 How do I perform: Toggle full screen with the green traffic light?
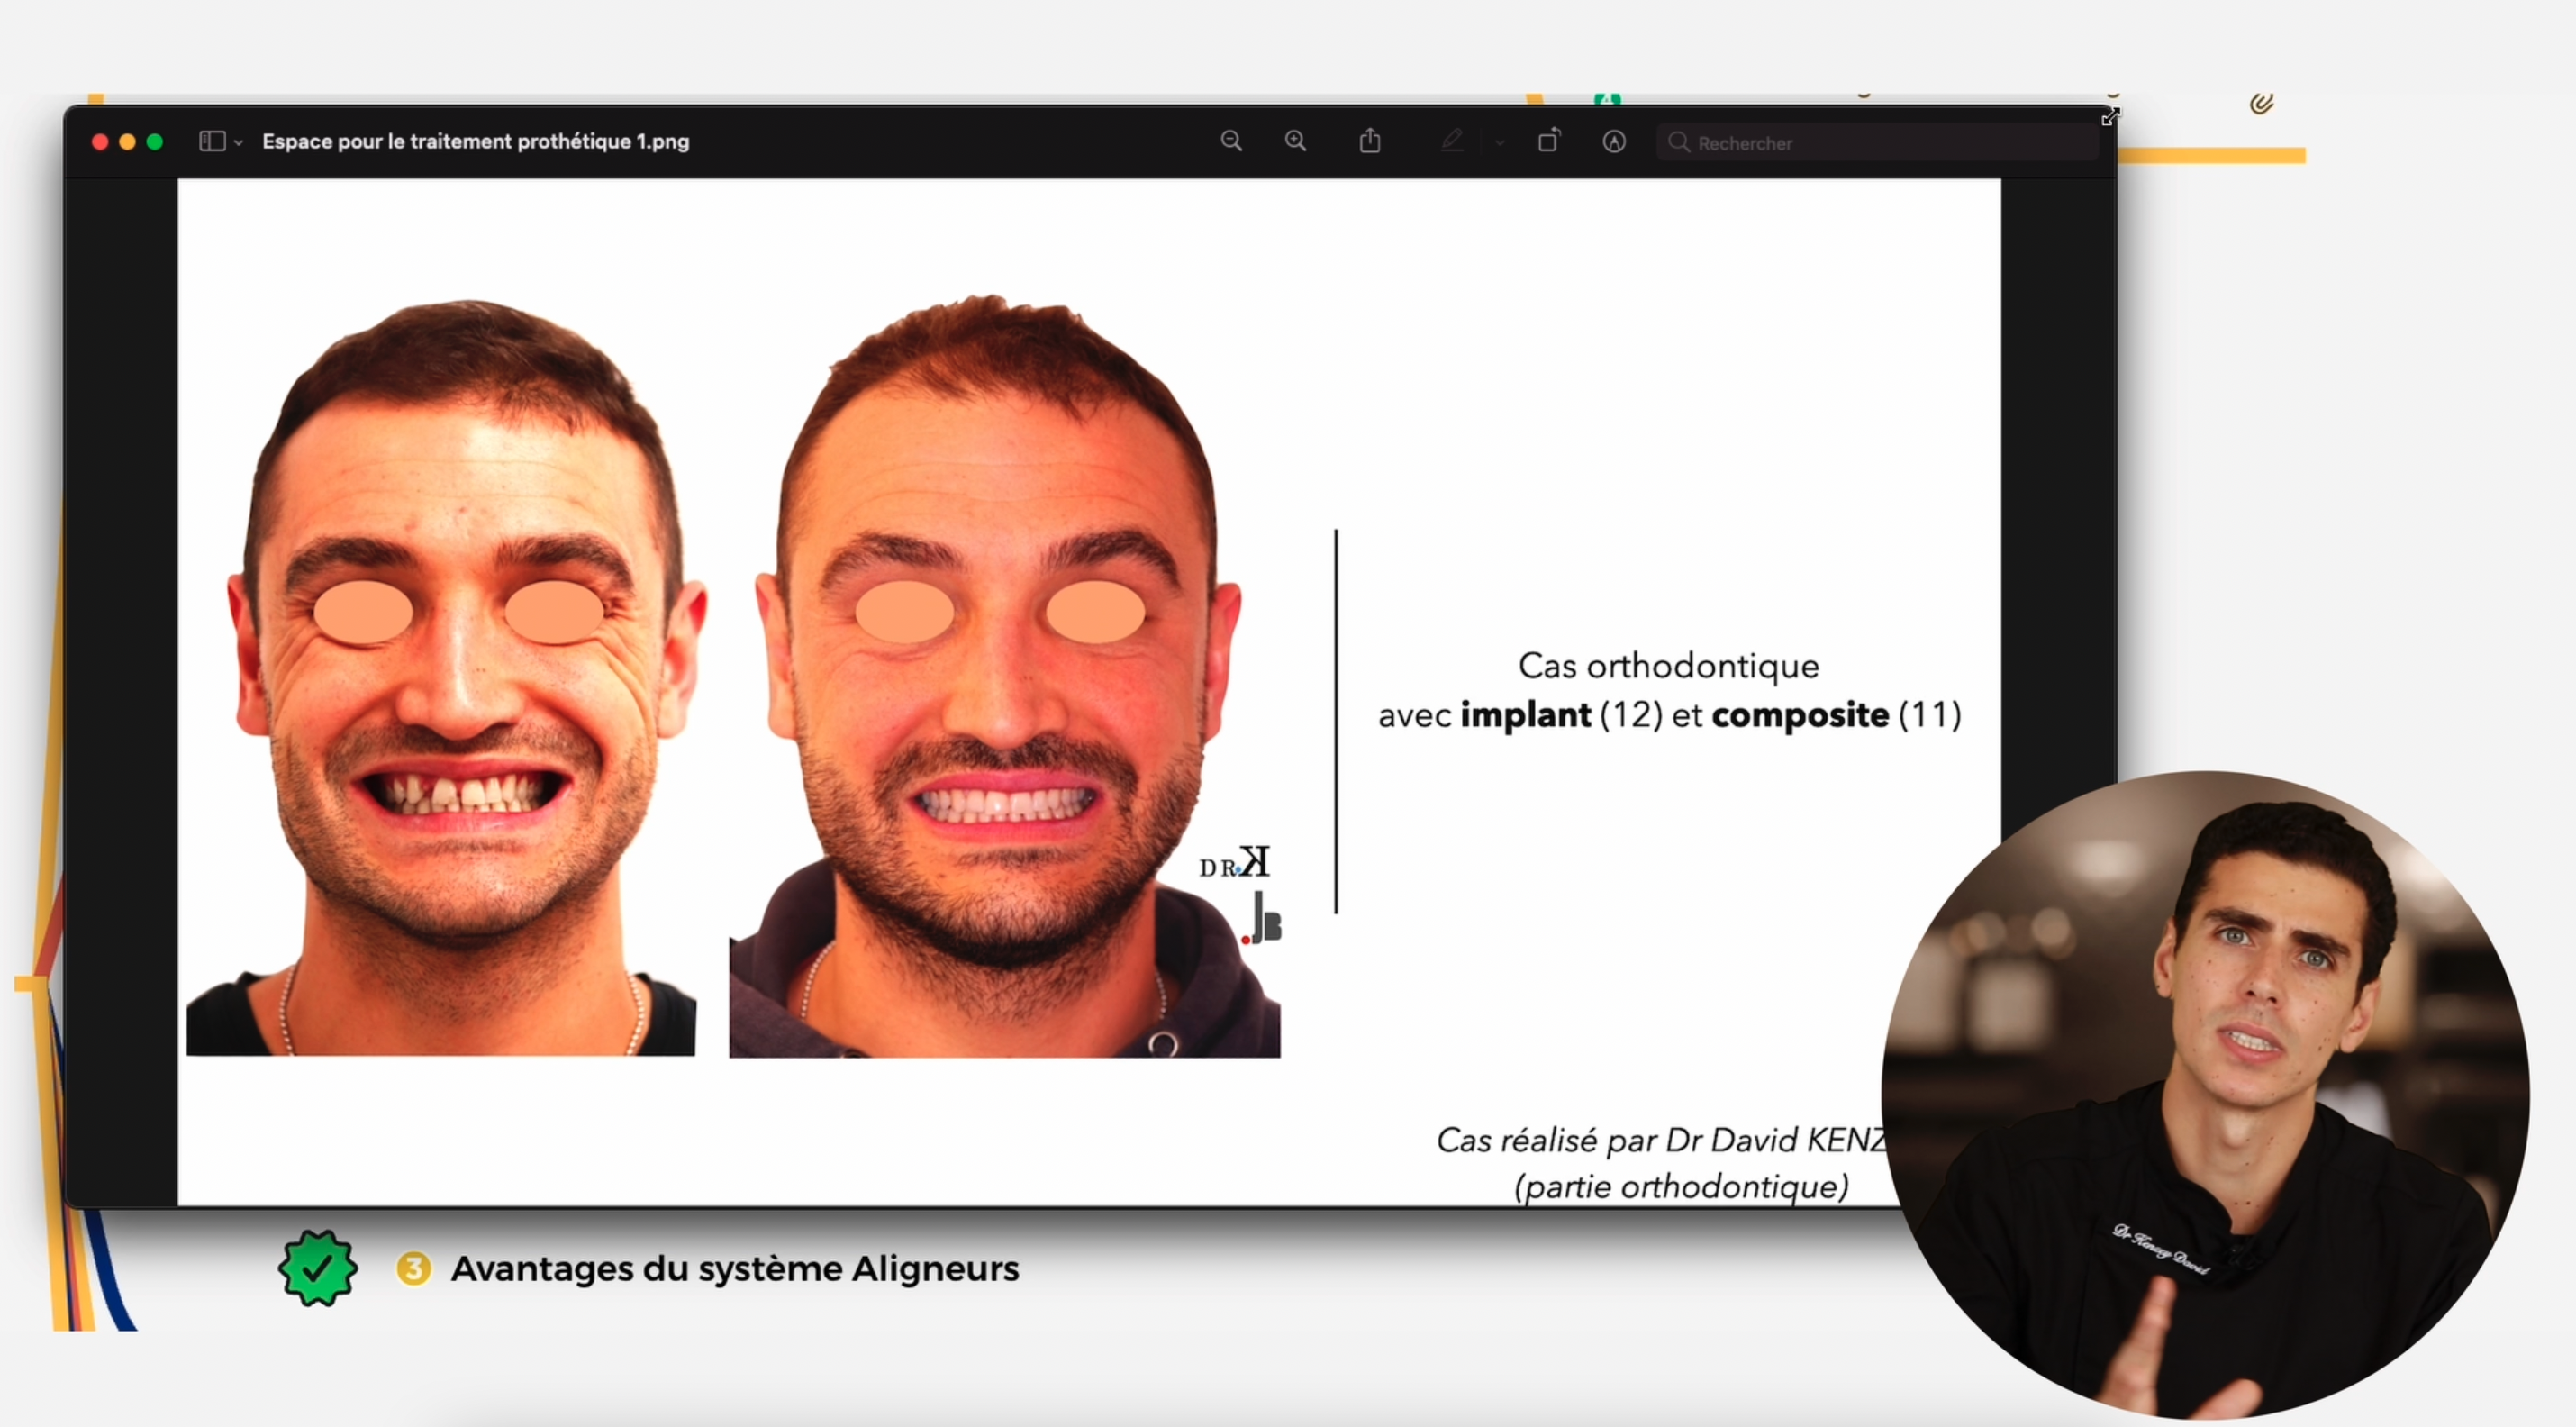(x=155, y=141)
